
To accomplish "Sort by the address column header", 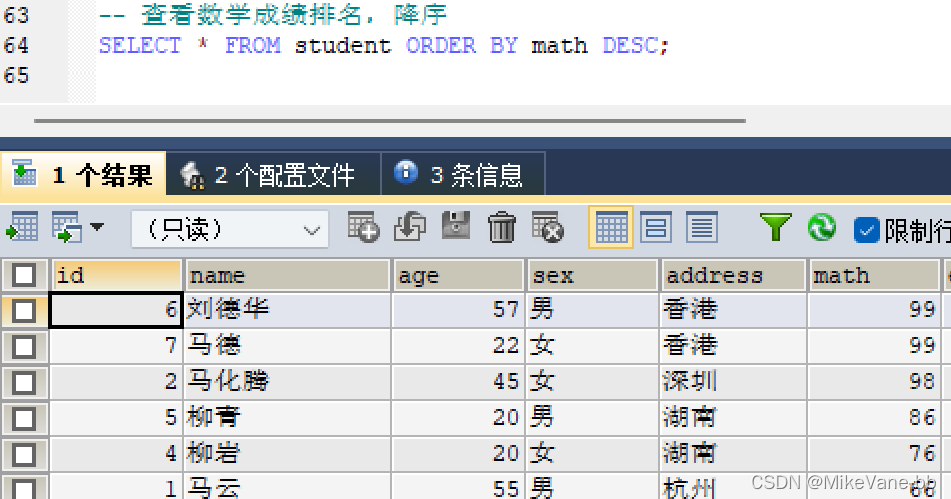I will point(733,275).
